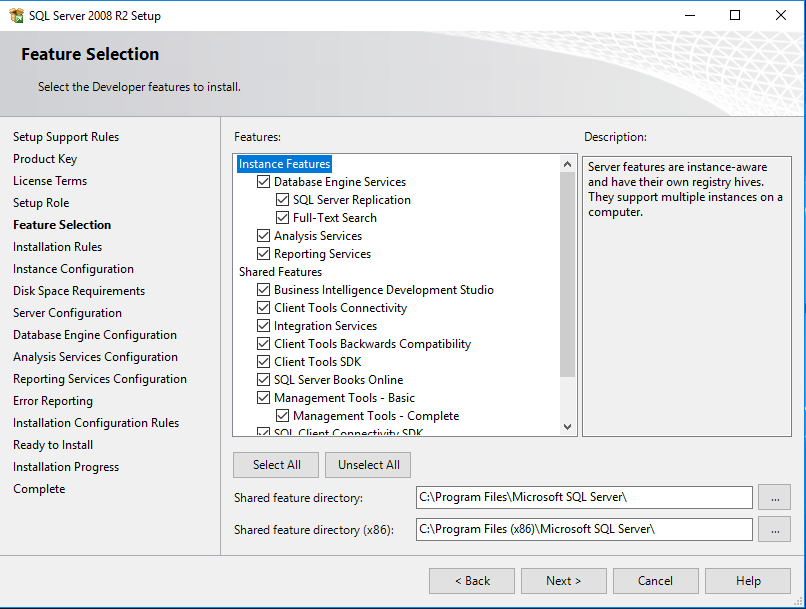Open the Installation Rules step
The height and width of the screenshot is (609, 806).
[x=57, y=247]
